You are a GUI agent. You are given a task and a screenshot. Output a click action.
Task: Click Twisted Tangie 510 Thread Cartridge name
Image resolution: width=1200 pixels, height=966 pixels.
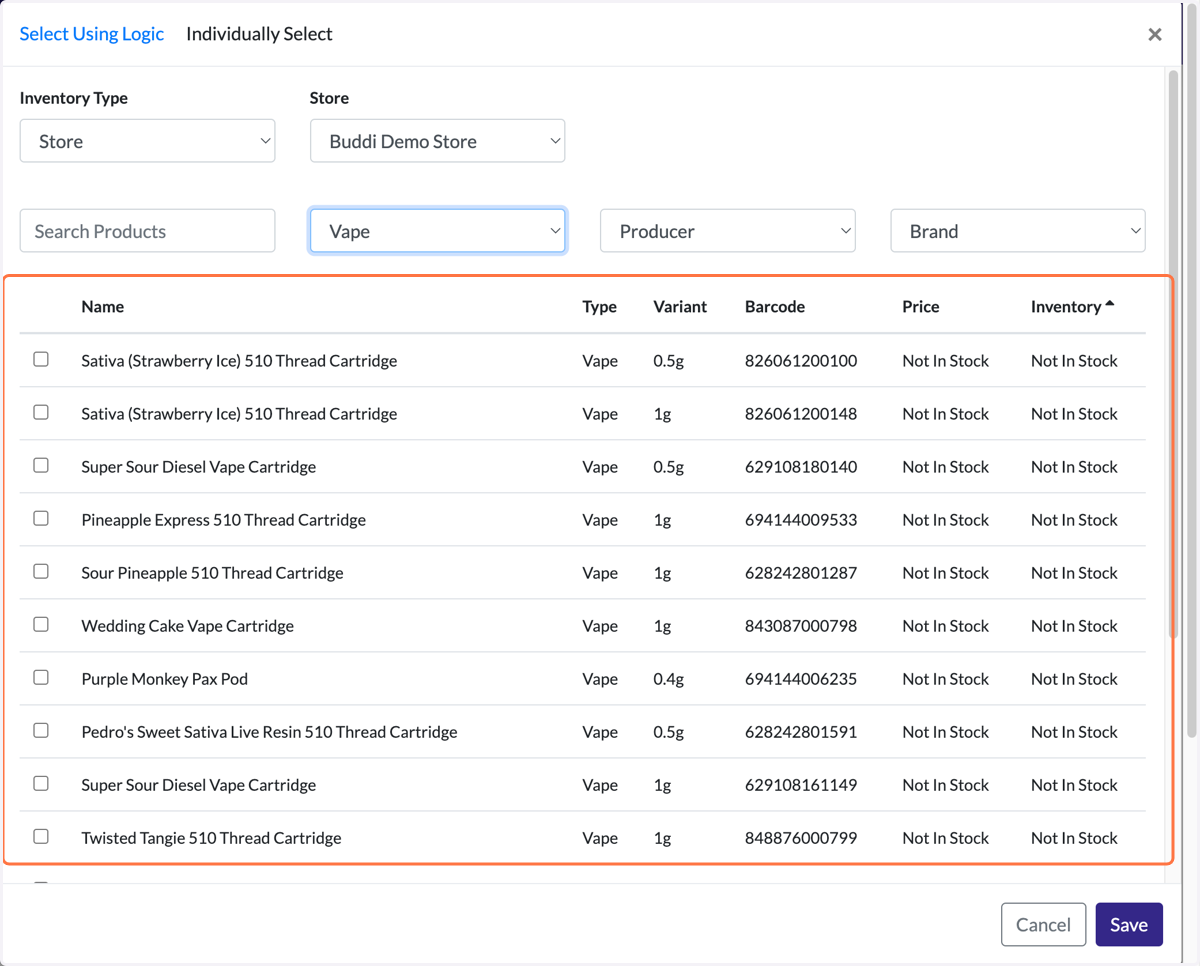pyautogui.click(x=212, y=838)
